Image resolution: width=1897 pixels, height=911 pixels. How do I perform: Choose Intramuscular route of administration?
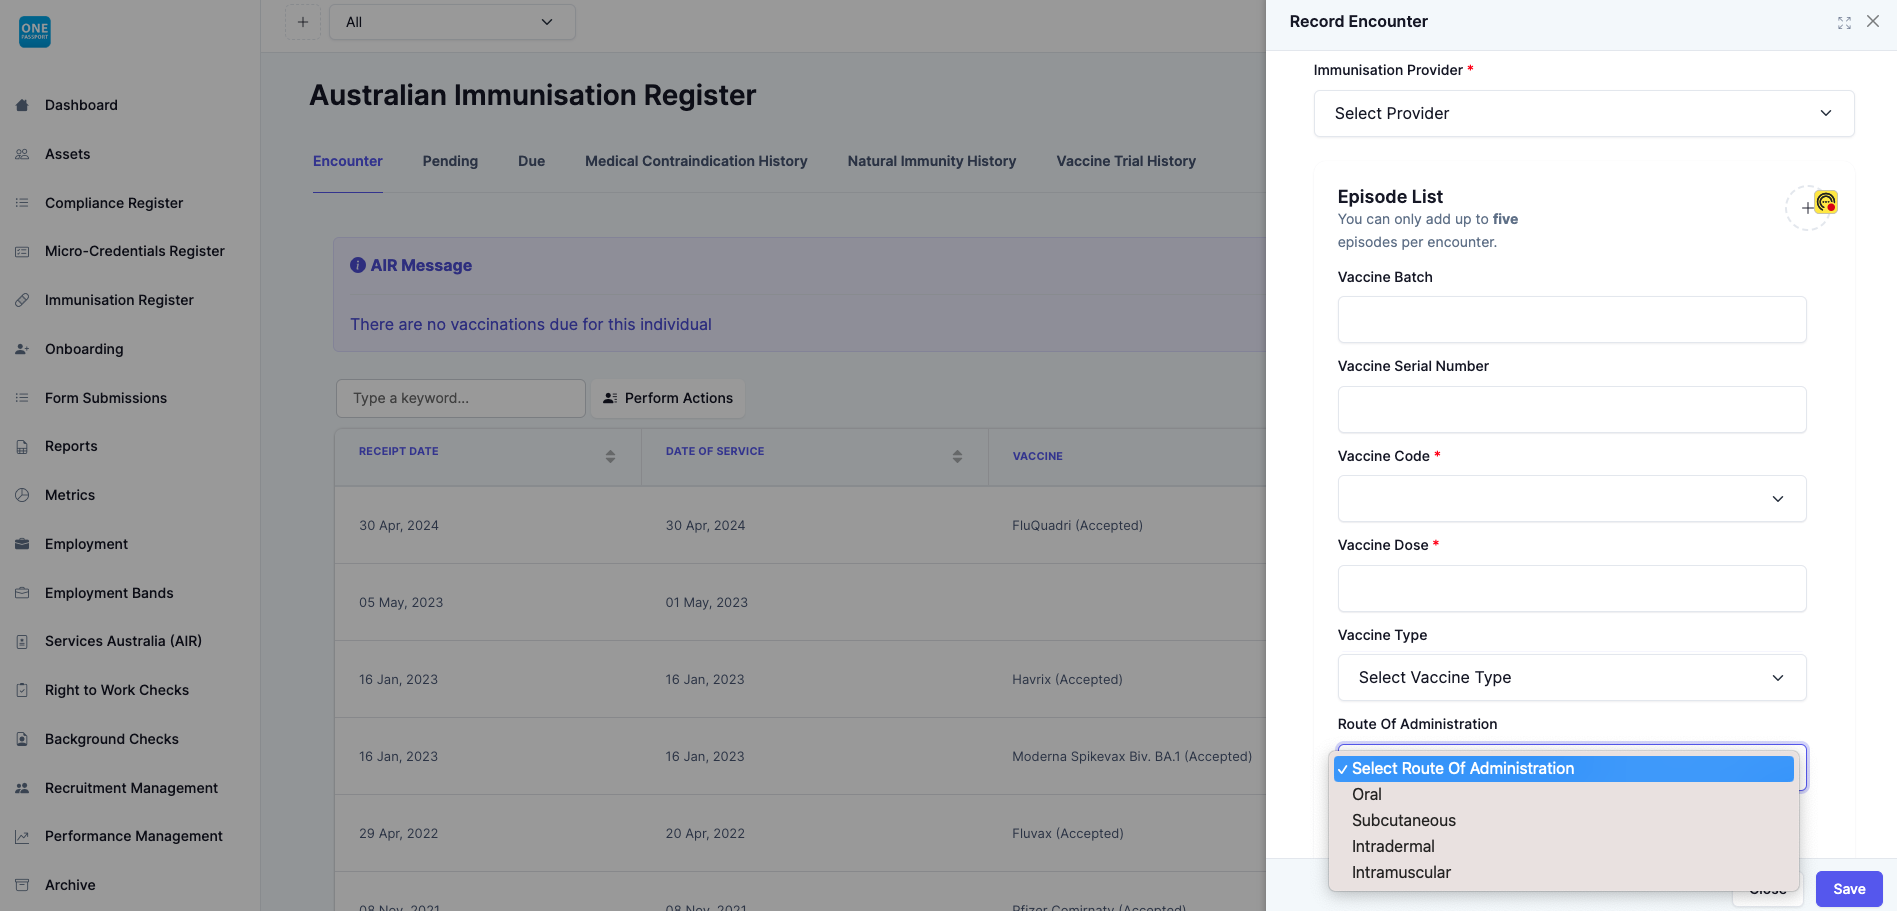tap(1564, 872)
